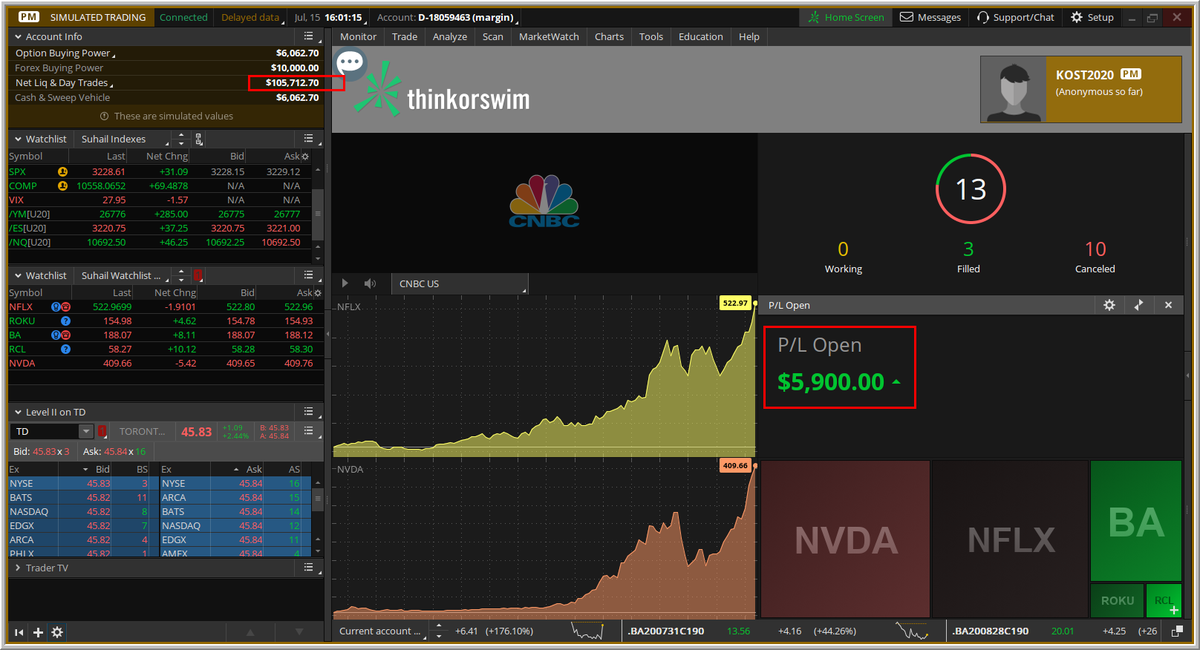Click the red link color selector in Suhail Watchlist
The width and height of the screenshot is (1200, 650).
[197, 275]
